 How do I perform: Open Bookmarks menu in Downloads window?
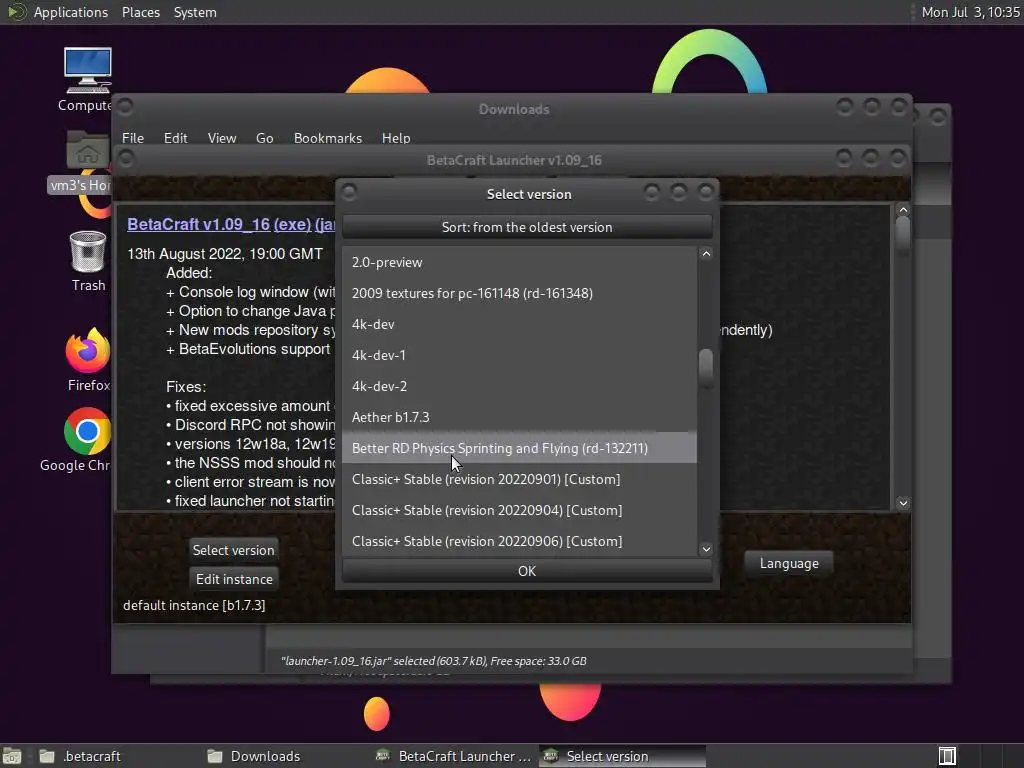click(x=328, y=138)
